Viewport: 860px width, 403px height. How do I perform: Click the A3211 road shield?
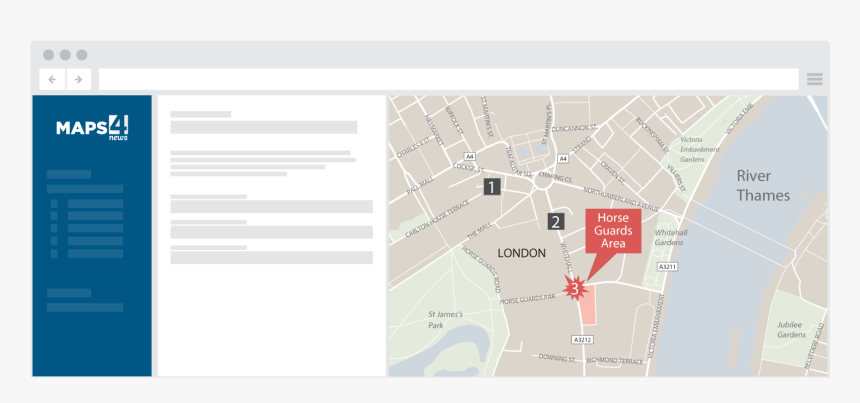coord(667,267)
